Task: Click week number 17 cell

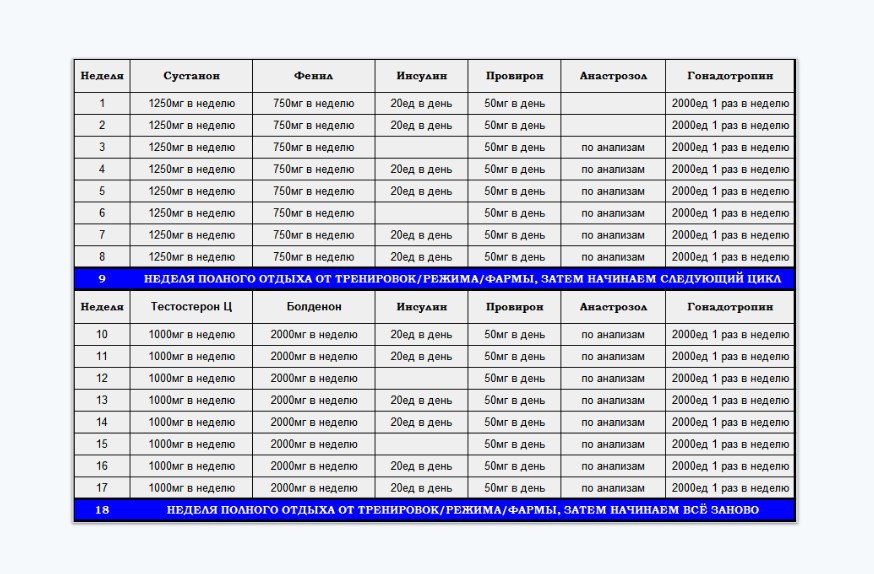Action: [102, 488]
